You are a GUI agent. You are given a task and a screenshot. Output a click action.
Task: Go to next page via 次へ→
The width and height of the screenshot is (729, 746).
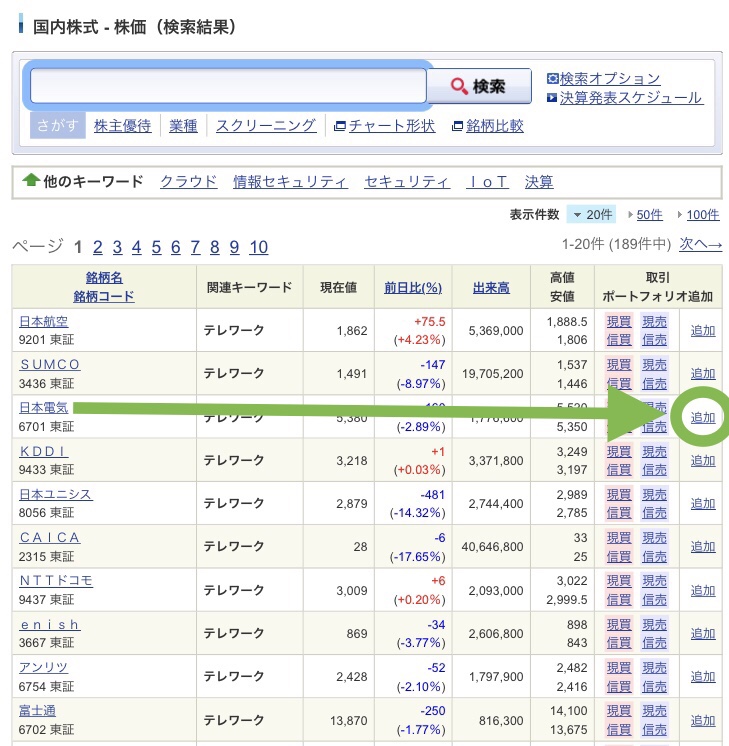(x=700, y=244)
